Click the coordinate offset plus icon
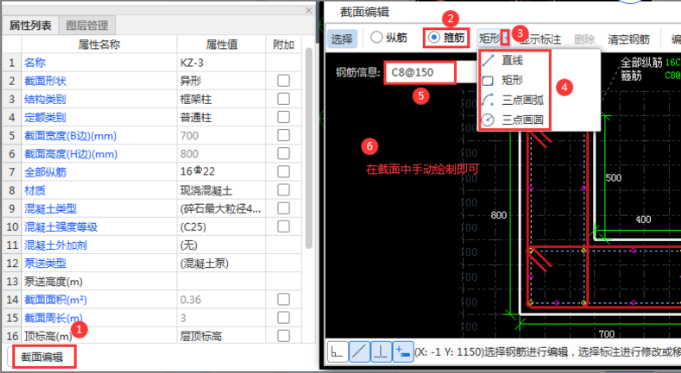The width and height of the screenshot is (681, 373). 403,352
